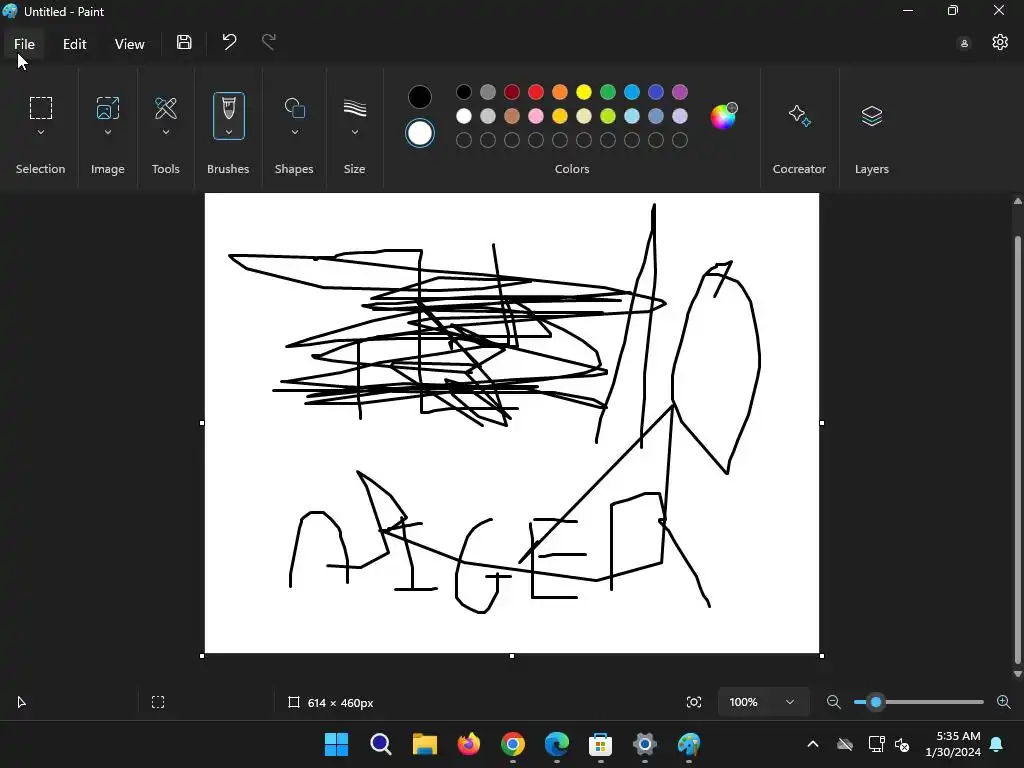Click the vertical scrollbar down arrow
1024x768 pixels.
(x=1017, y=674)
